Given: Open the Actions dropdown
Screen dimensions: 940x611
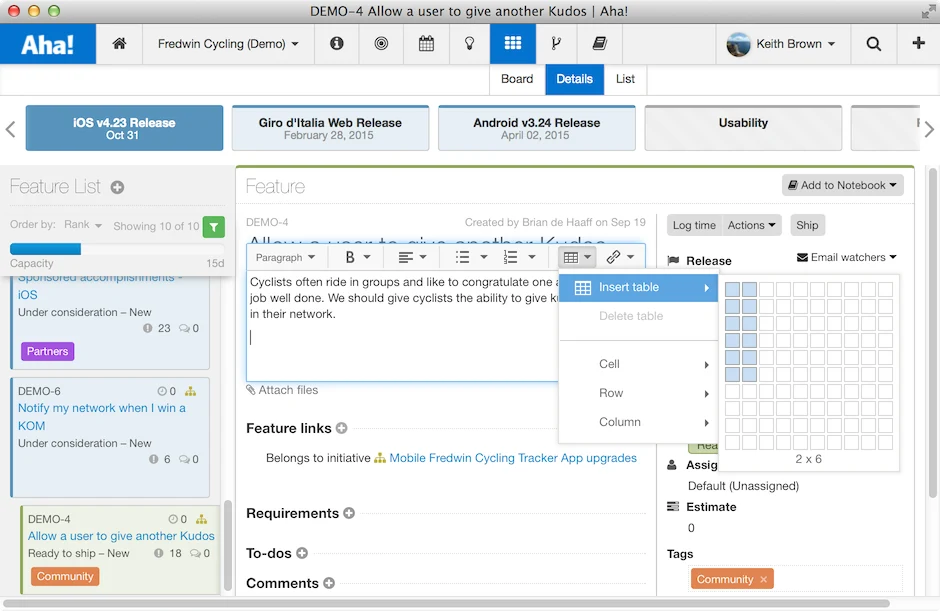Looking at the screenshot, I should (752, 225).
